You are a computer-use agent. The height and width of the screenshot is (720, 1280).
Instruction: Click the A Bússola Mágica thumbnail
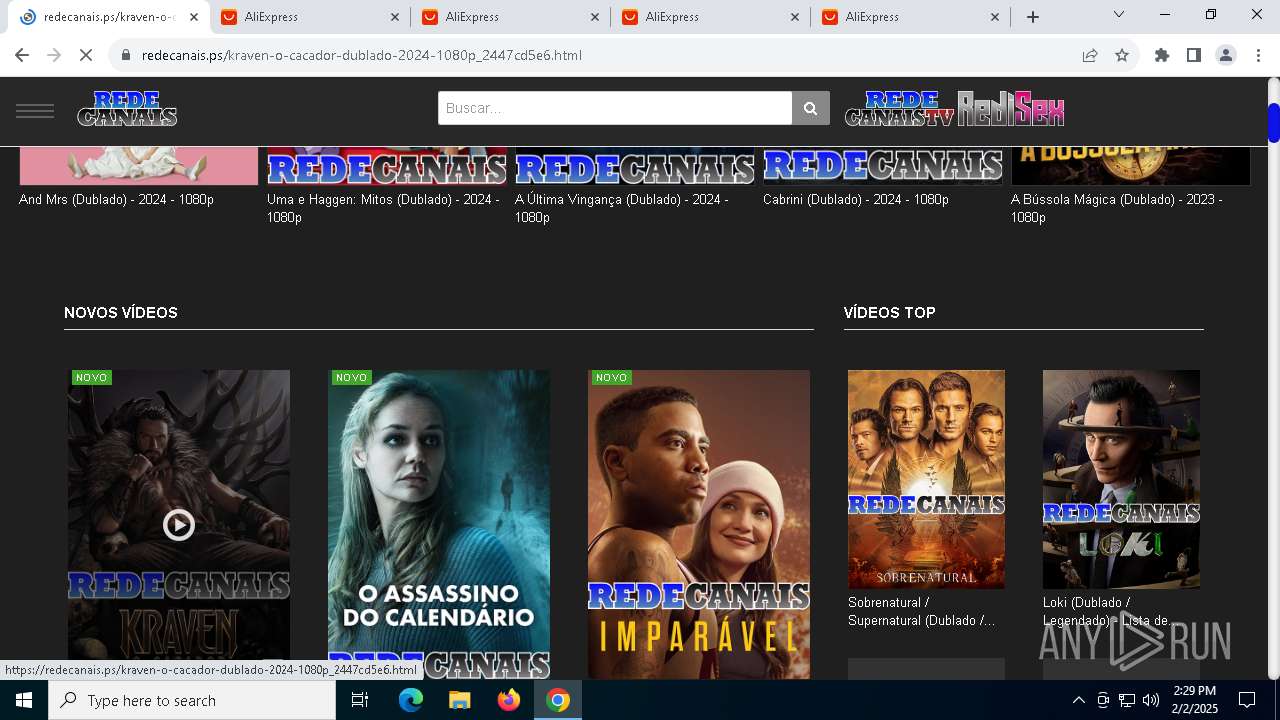[x=1131, y=166]
